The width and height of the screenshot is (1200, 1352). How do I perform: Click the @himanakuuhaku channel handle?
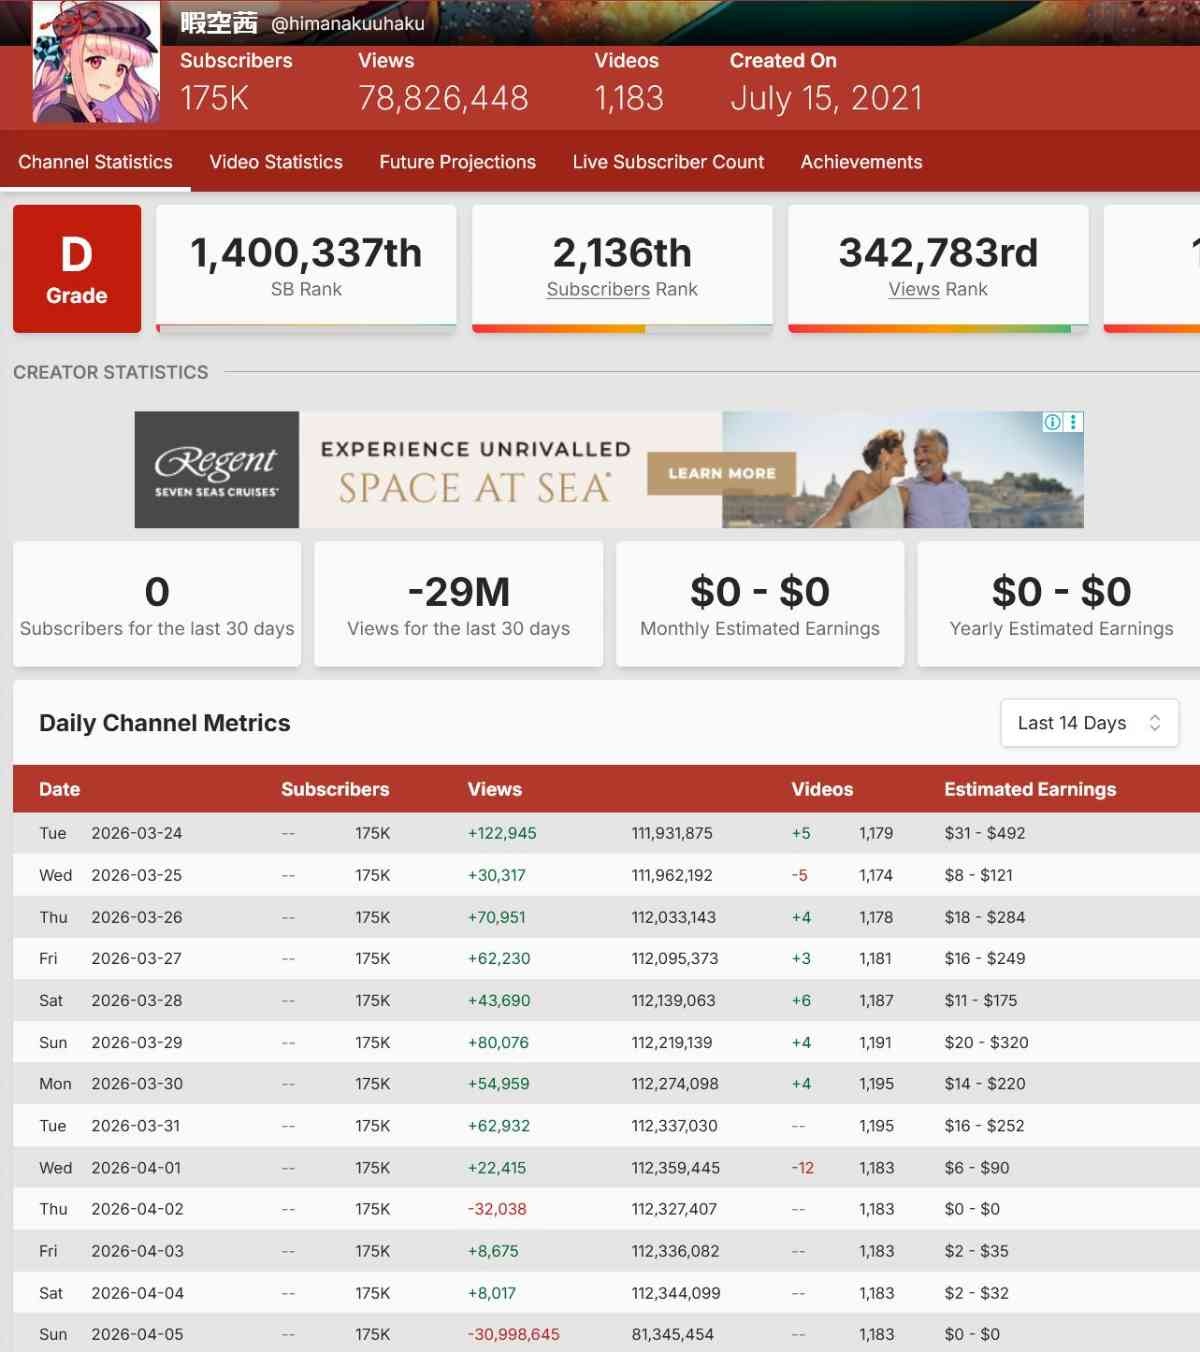348,23
